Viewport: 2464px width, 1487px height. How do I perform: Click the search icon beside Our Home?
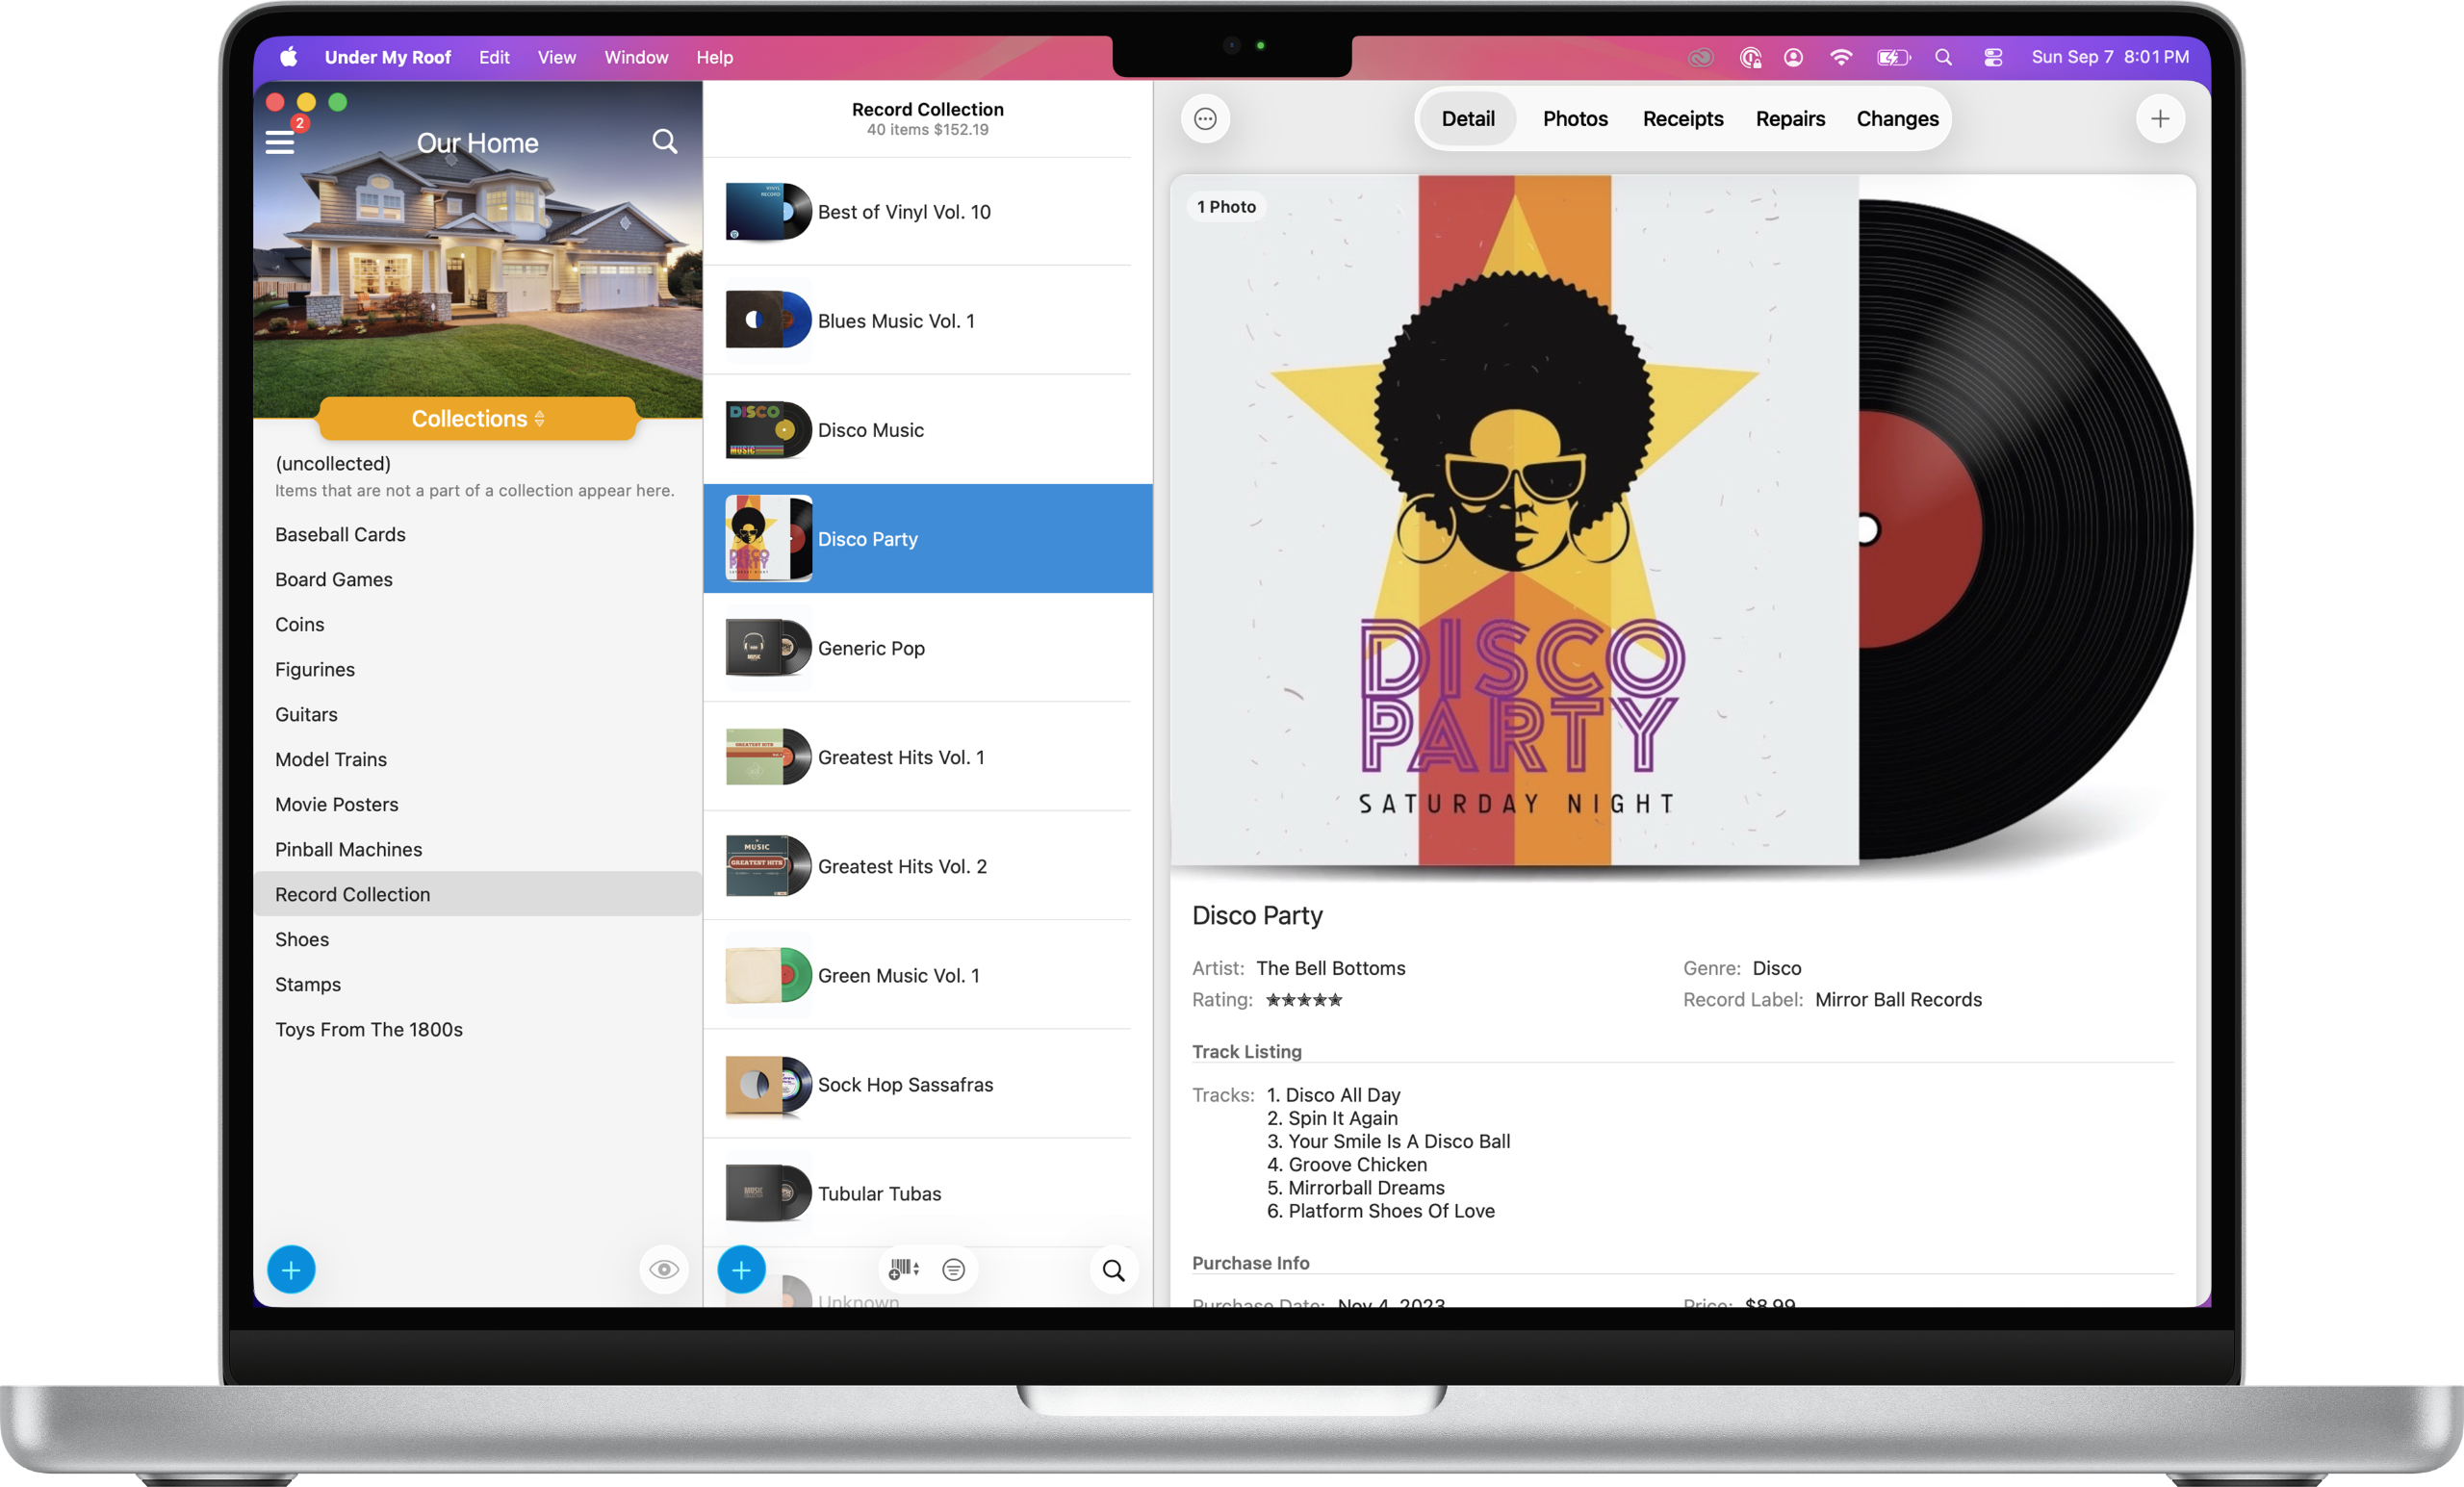(x=664, y=142)
